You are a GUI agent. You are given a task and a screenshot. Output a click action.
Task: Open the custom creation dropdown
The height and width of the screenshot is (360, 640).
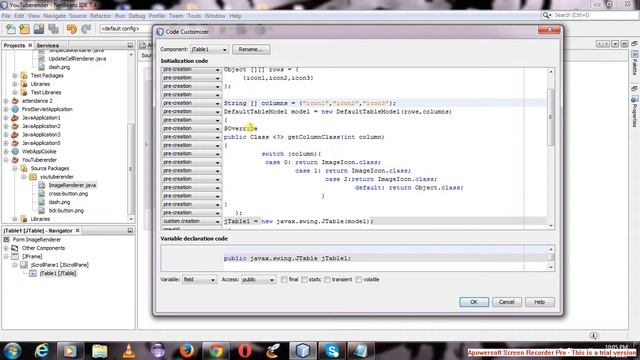point(191,221)
